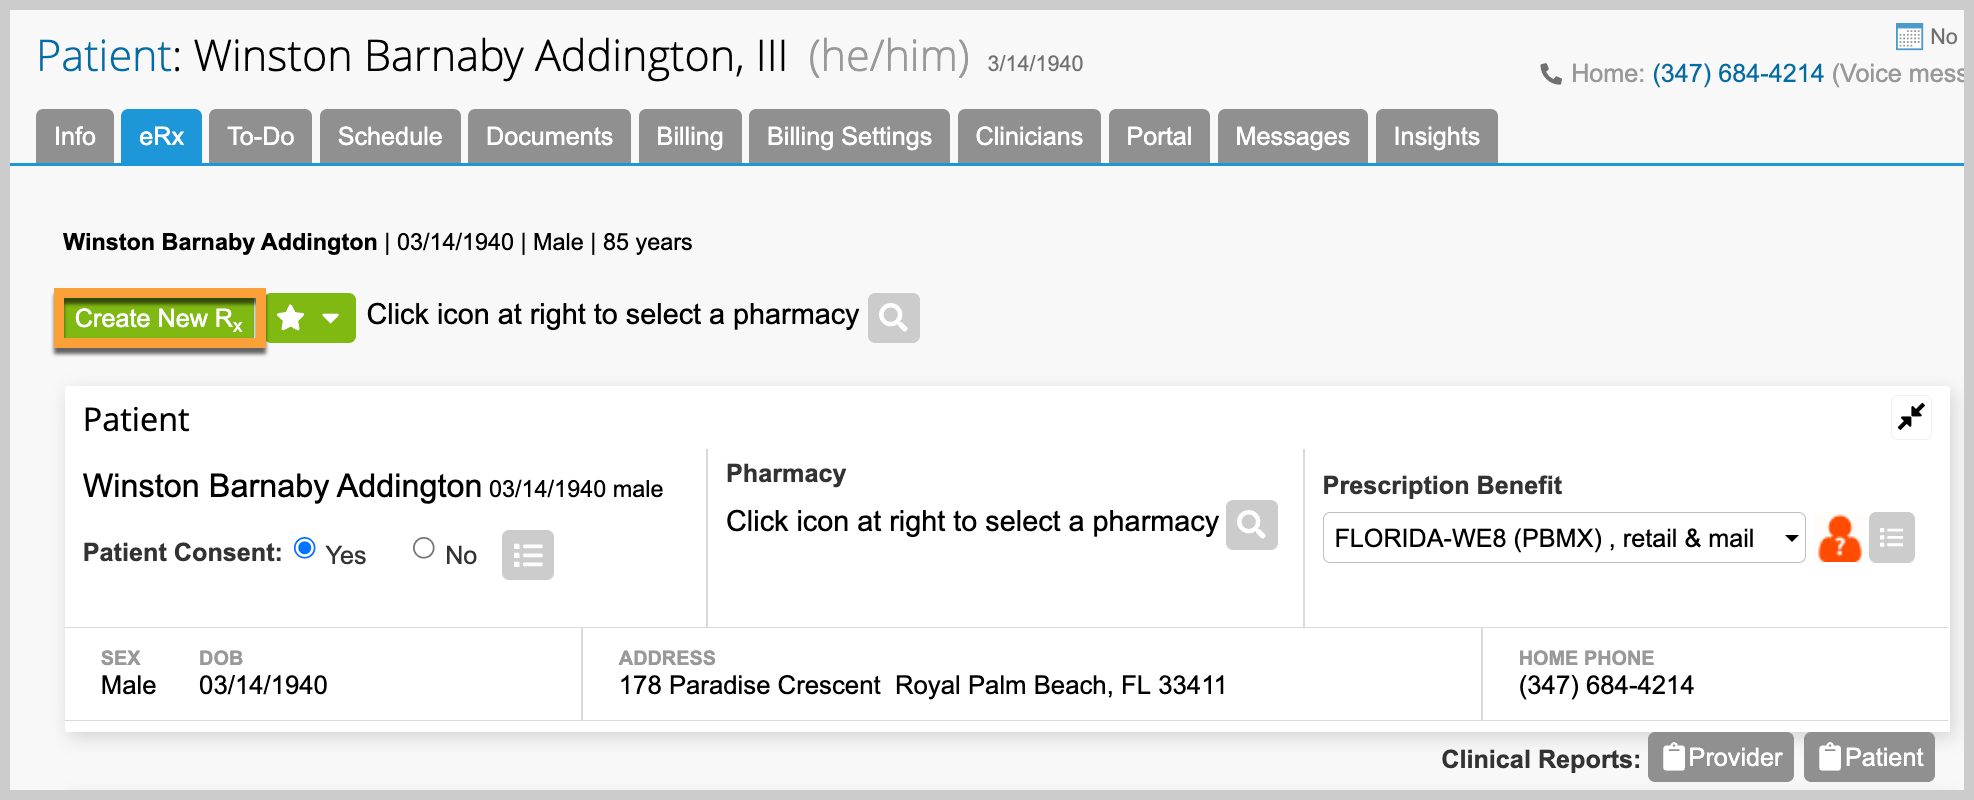1974x800 pixels.
Task: Open the FLORIDA-WE8 Prescription Benefit dropdown
Action: [1564, 538]
